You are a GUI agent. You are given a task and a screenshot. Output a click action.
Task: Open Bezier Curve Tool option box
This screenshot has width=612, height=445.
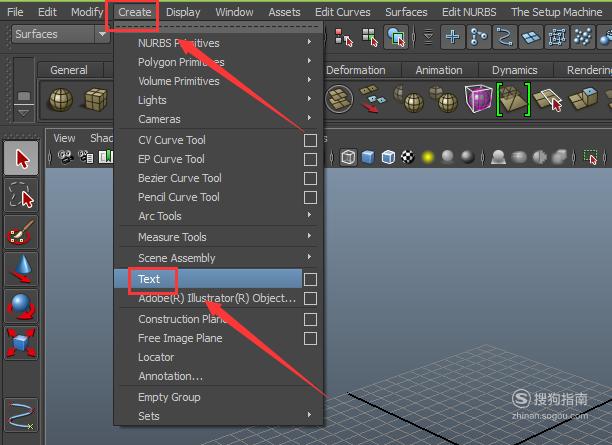click(310, 178)
